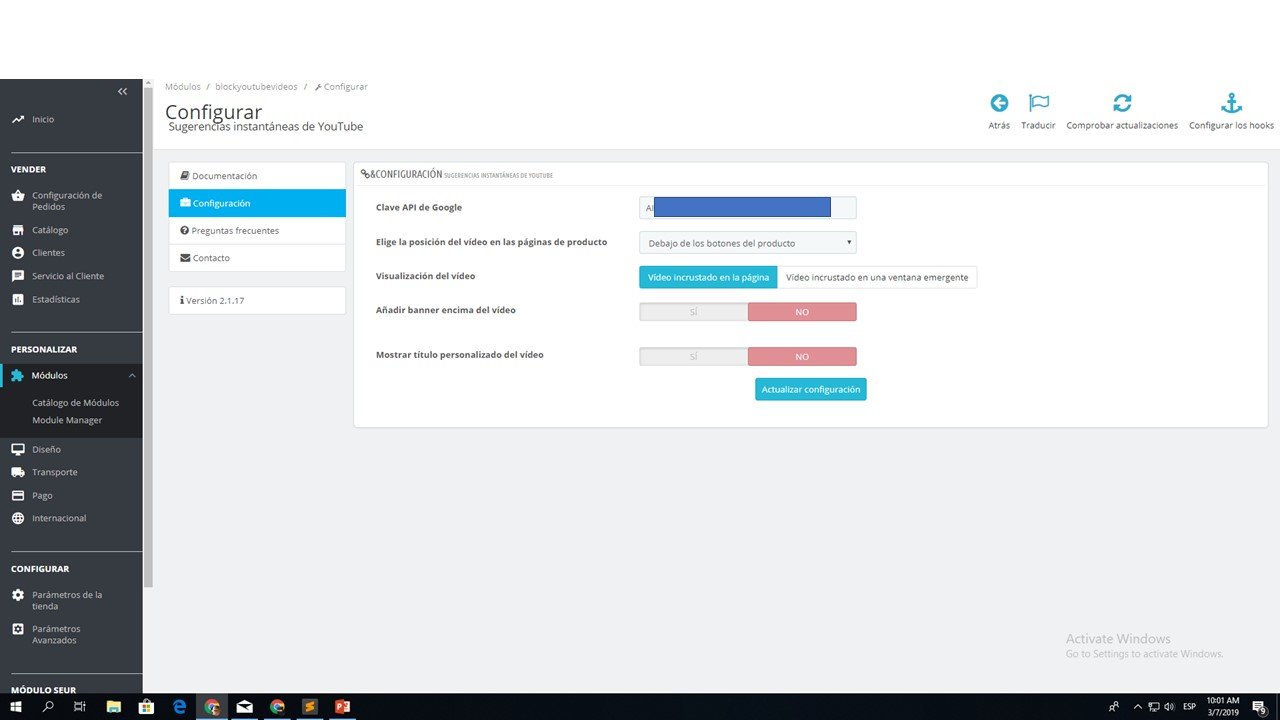Screen dimensions: 1280x720
Task: Open the Catálogo store icon
Action: tap(18, 230)
